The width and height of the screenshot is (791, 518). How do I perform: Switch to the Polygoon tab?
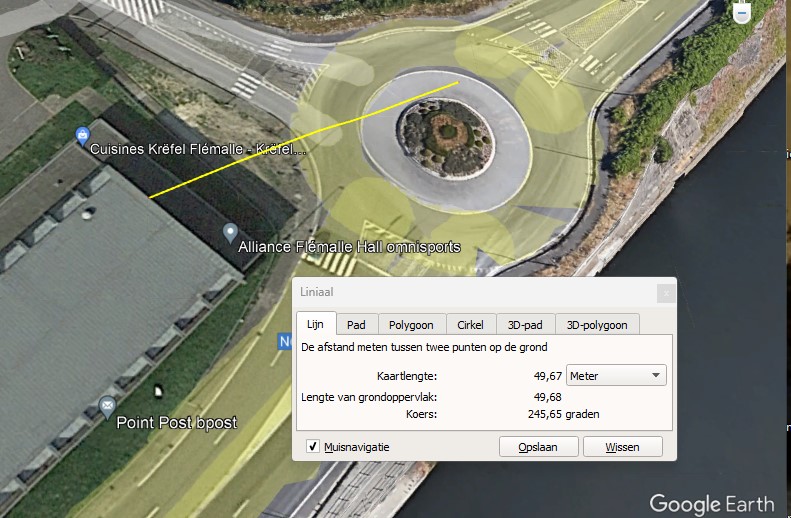(x=411, y=325)
